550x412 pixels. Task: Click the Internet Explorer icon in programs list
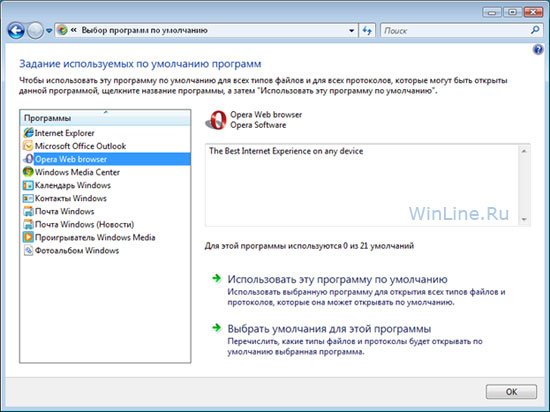28,133
